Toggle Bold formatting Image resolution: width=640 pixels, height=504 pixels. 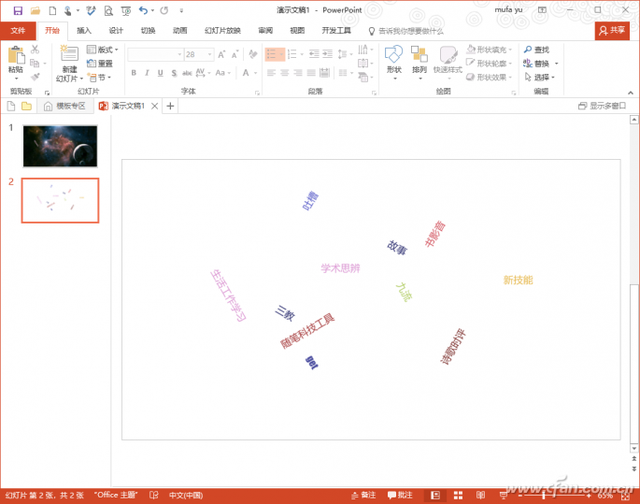pos(133,73)
